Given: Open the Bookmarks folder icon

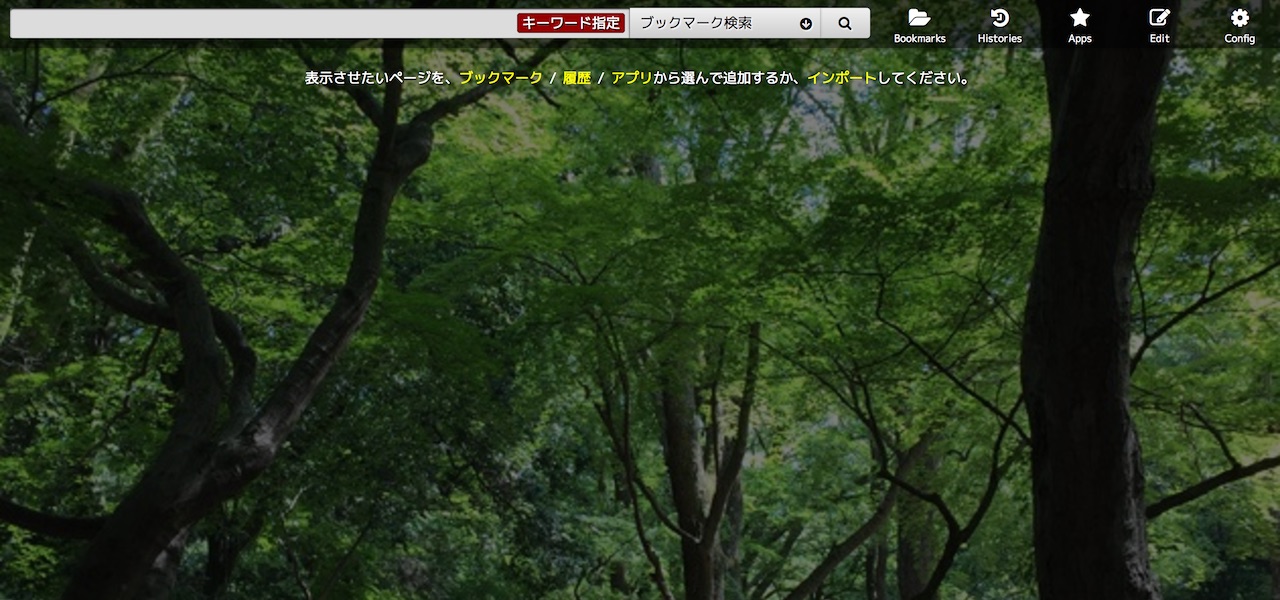Looking at the screenshot, I should pyautogui.click(x=919, y=18).
